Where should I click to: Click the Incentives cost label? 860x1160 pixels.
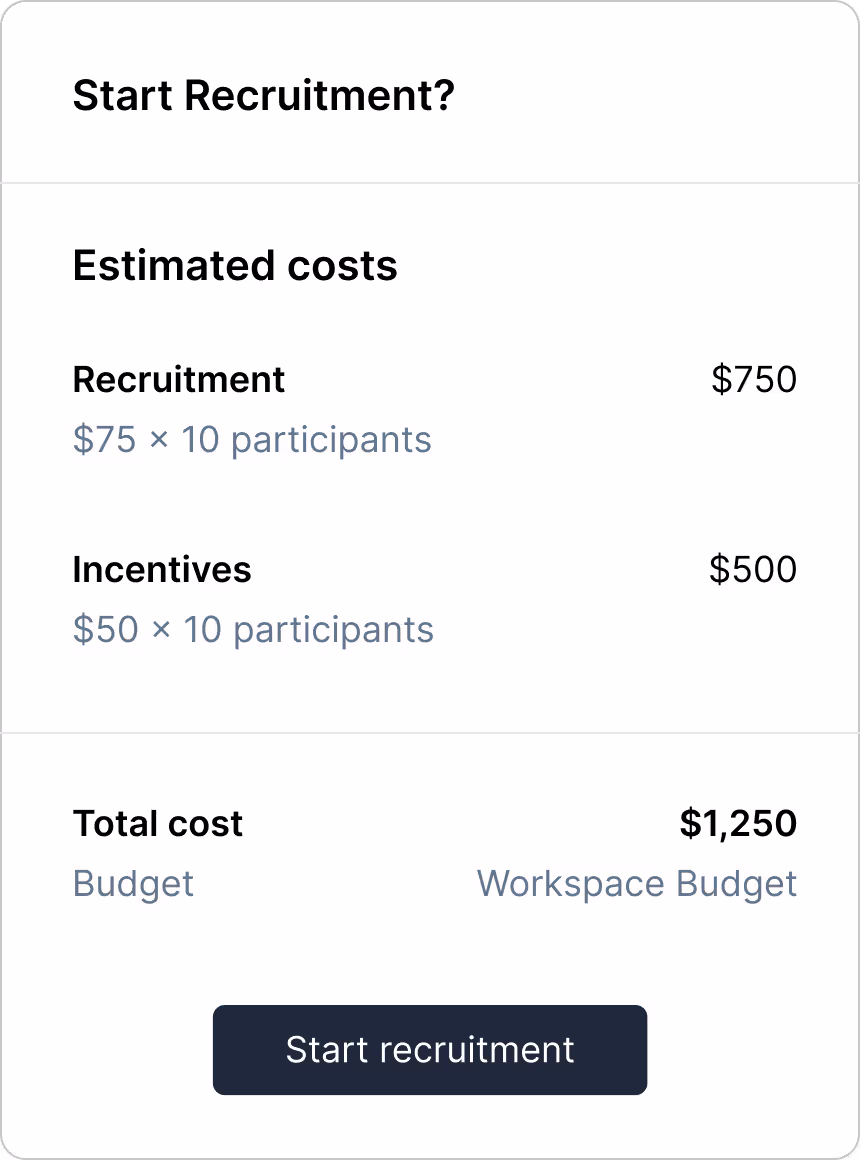(162, 570)
